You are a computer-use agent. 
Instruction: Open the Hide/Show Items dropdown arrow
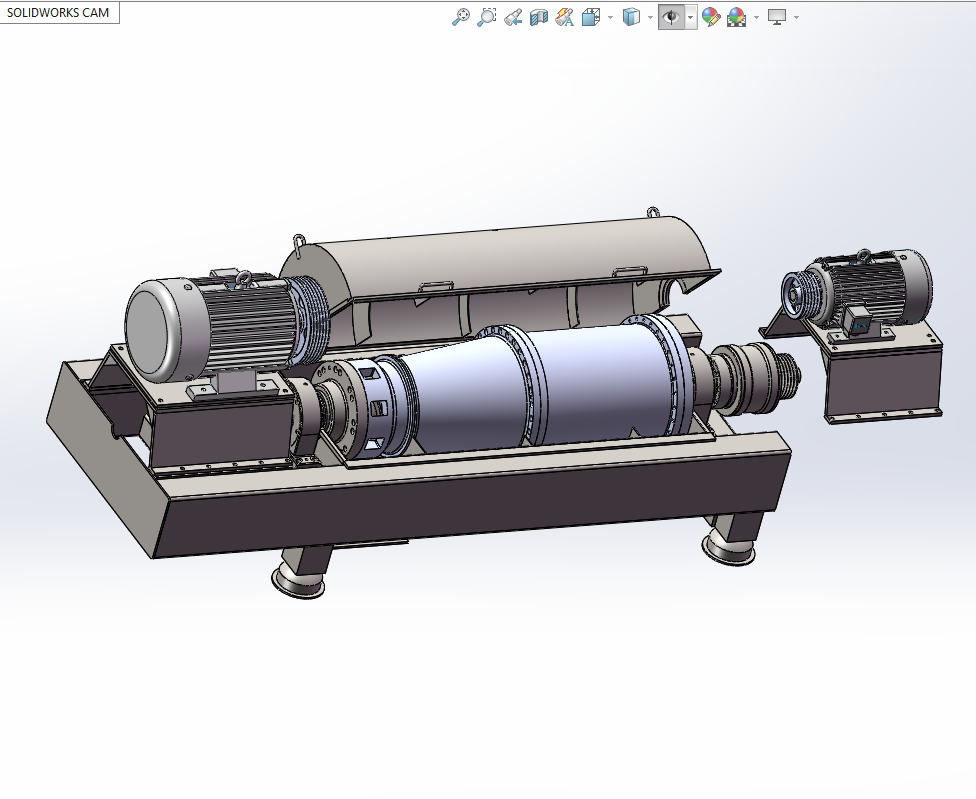pyautogui.click(x=690, y=16)
